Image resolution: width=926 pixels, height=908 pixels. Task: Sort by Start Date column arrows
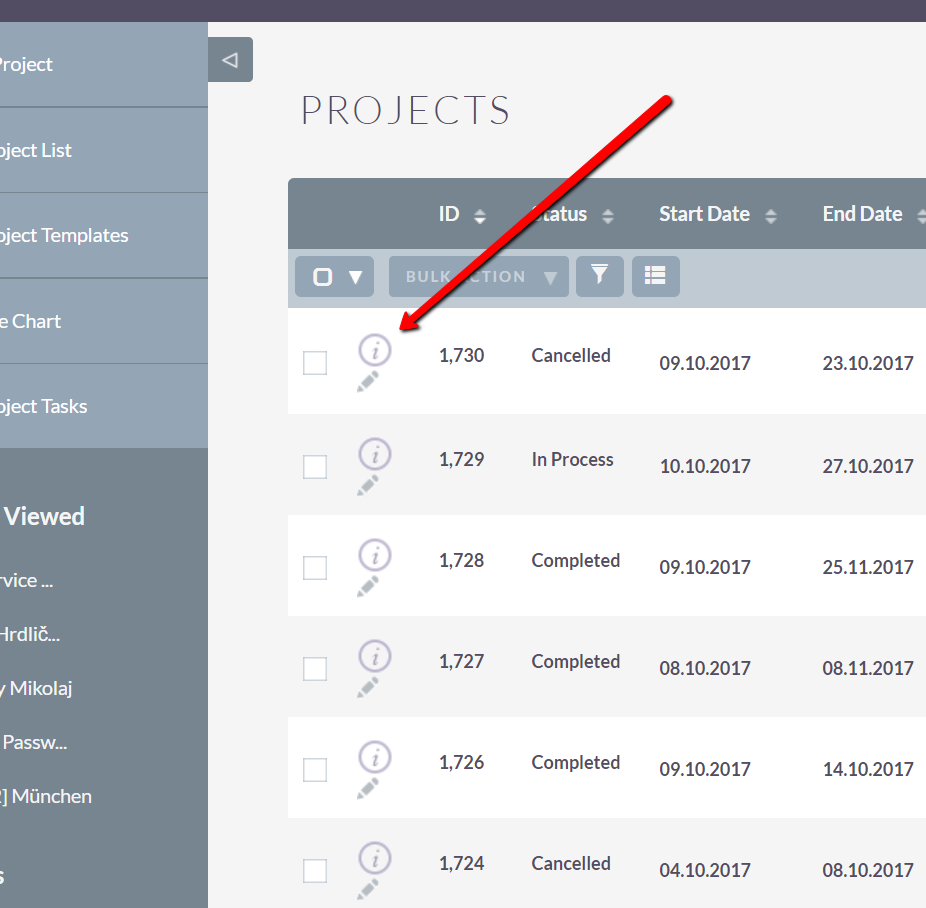[771, 216]
